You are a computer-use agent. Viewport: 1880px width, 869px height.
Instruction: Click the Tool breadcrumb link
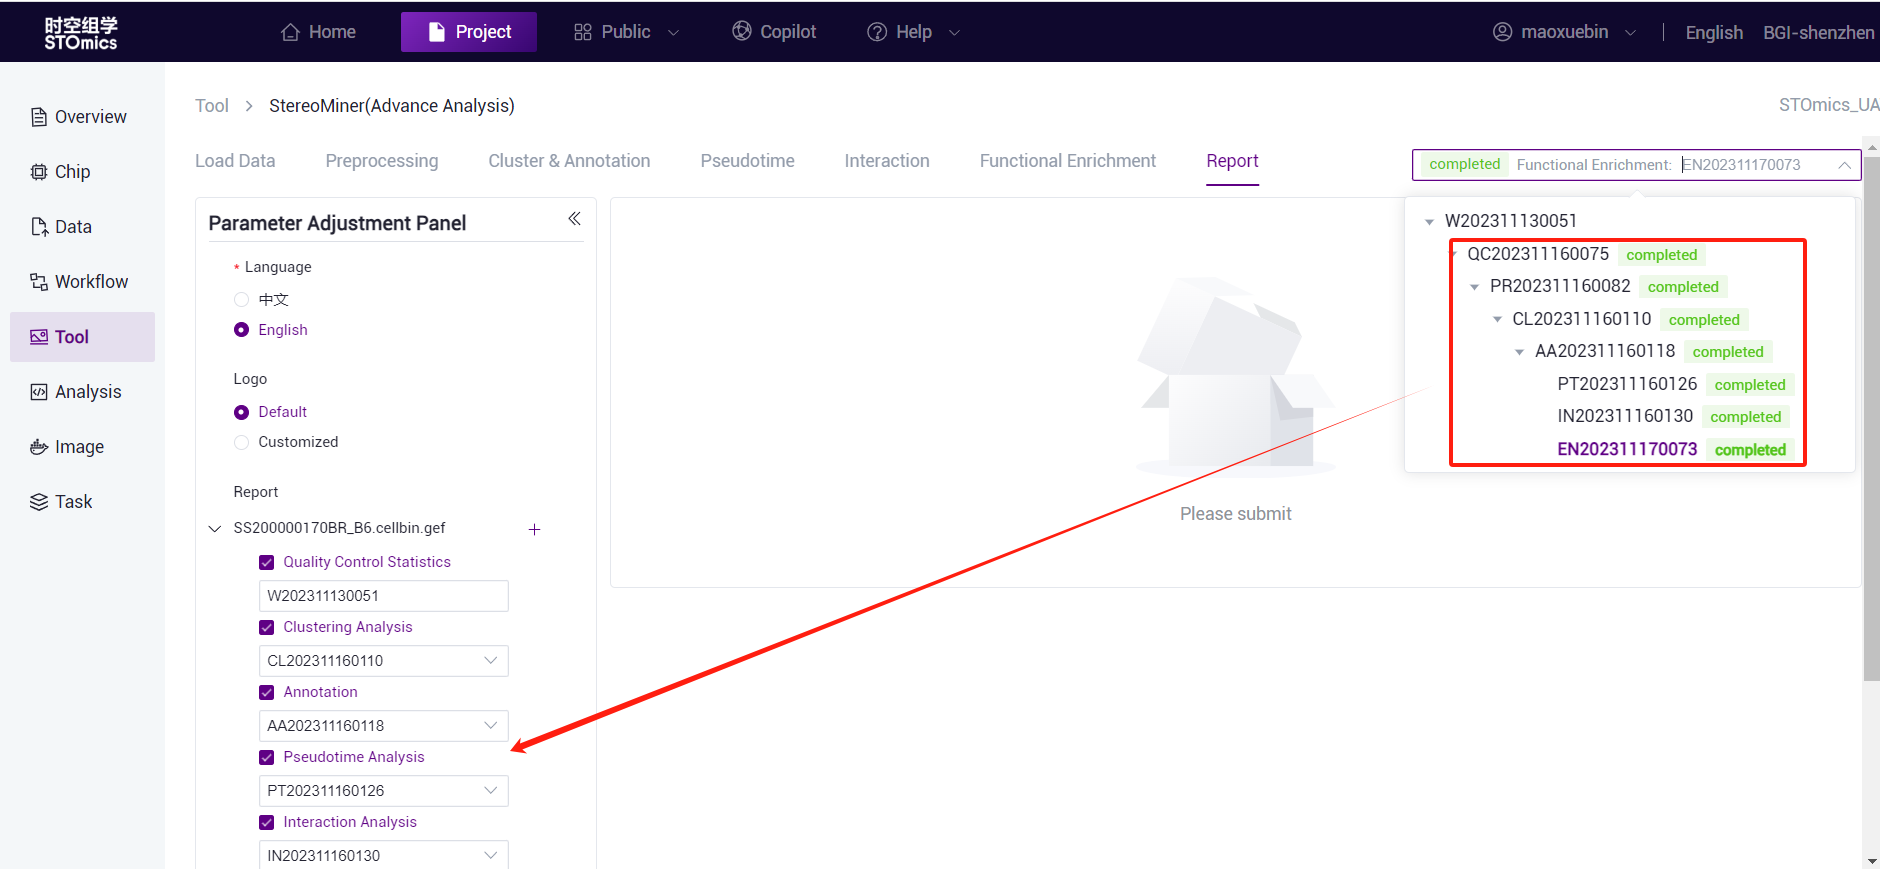[x=212, y=106]
